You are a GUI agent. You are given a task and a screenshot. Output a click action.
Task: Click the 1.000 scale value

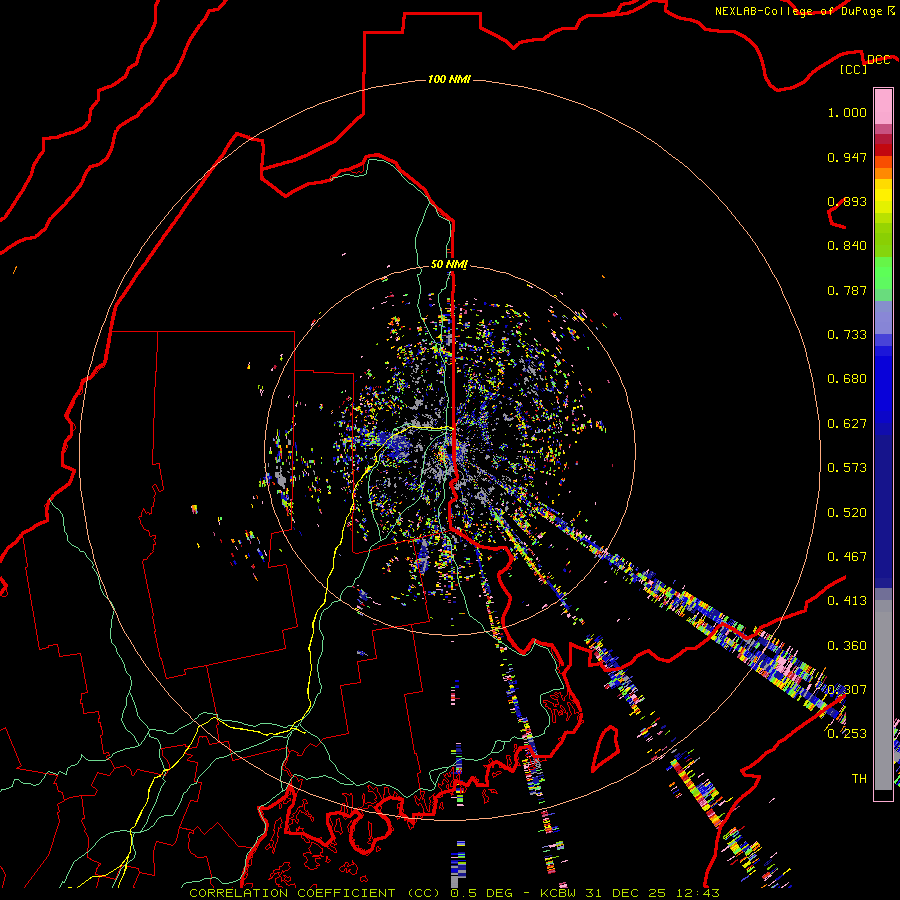pyautogui.click(x=847, y=112)
